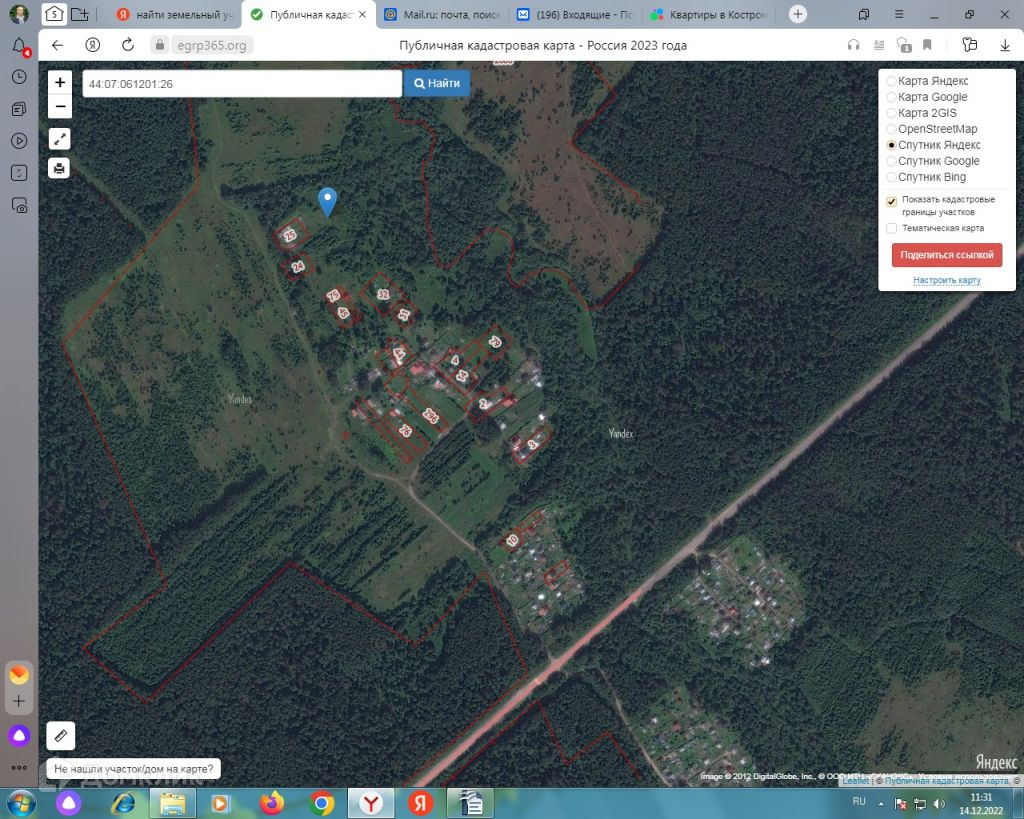Select Спутник Bing radio option
The image size is (1024, 819).
[891, 177]
